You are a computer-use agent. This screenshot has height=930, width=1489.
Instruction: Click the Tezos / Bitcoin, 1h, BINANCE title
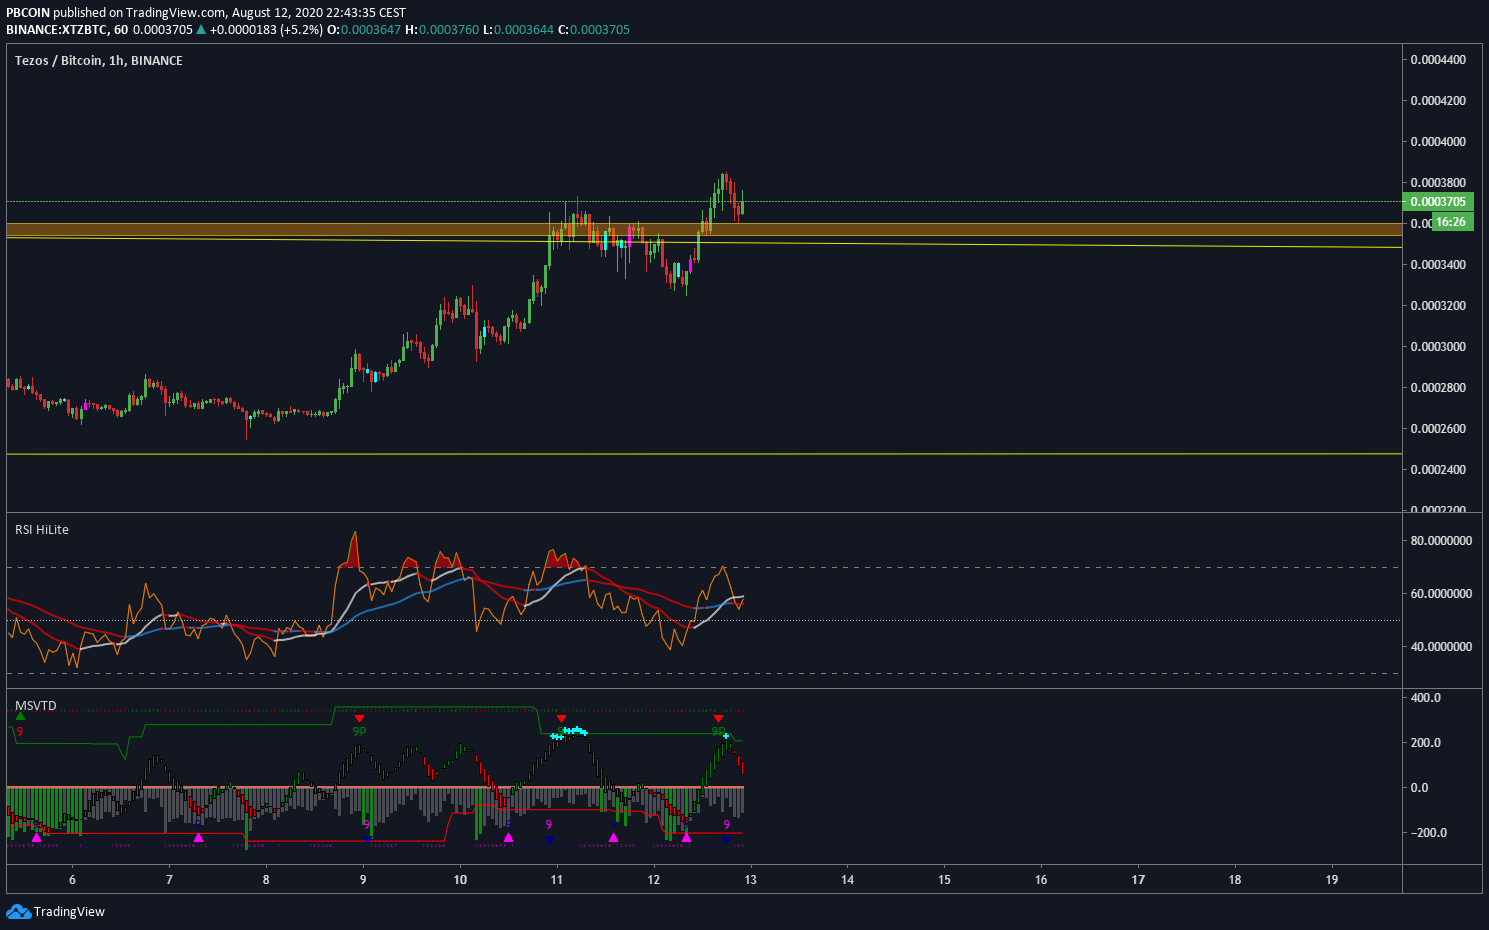pyautogui.click(x=99, y=61)
